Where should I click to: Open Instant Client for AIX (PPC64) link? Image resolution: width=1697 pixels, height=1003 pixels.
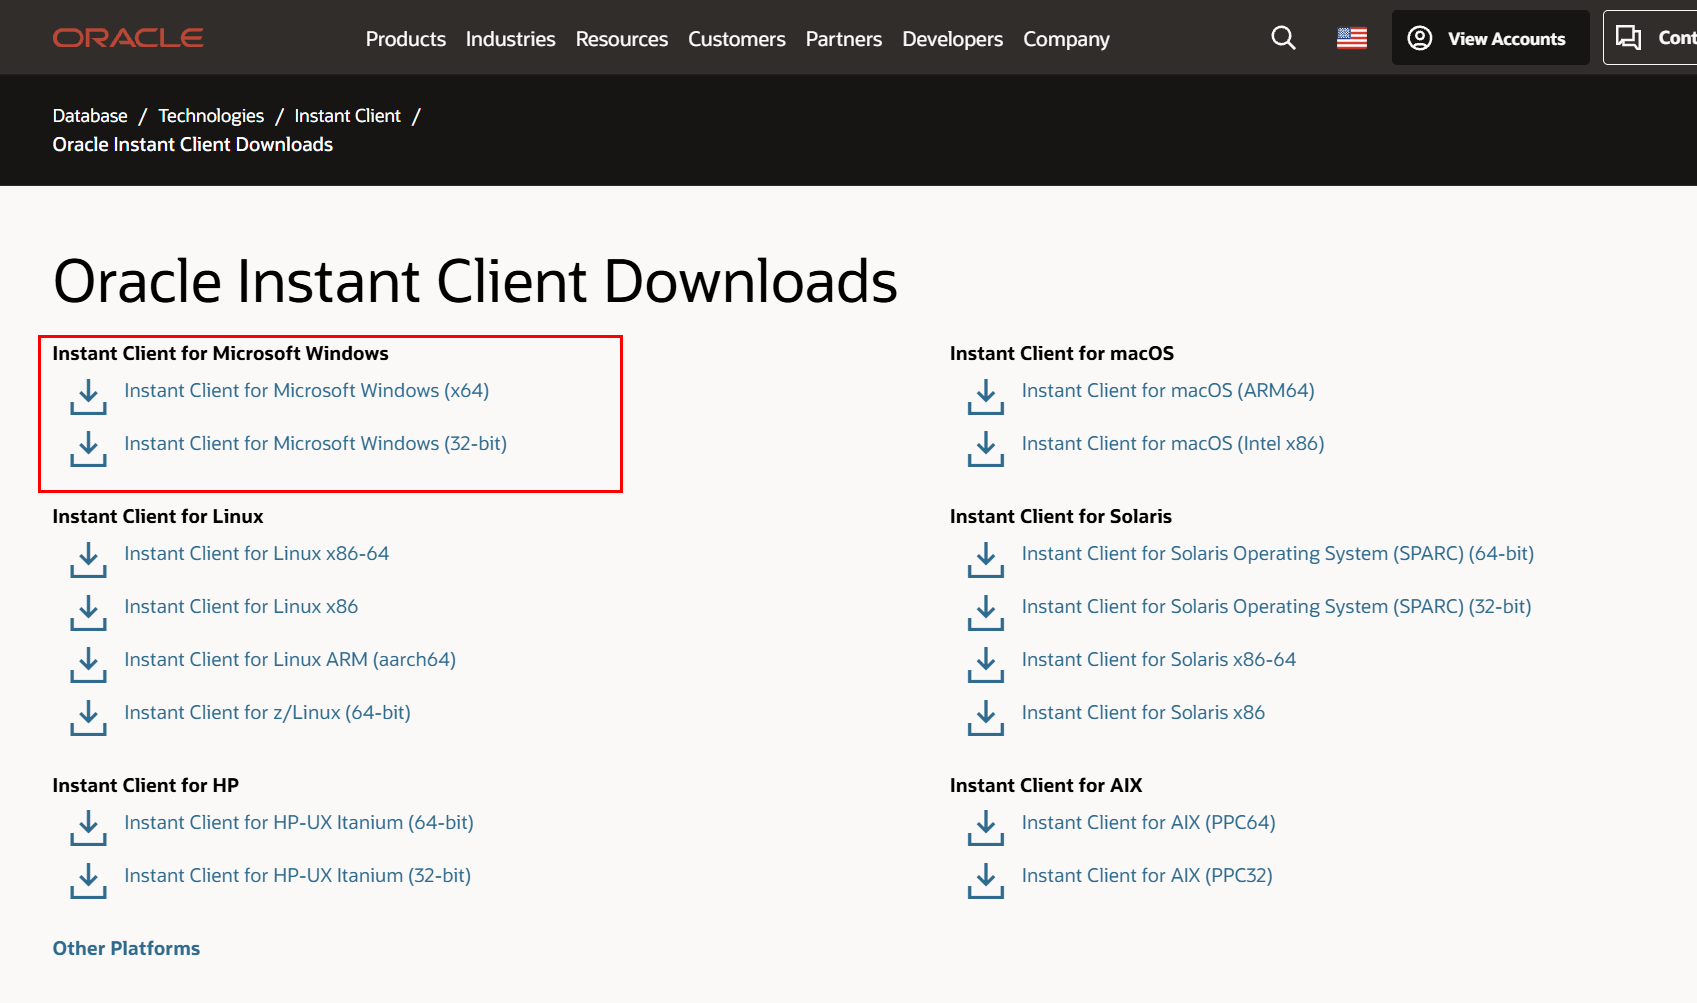(1149, 823)
